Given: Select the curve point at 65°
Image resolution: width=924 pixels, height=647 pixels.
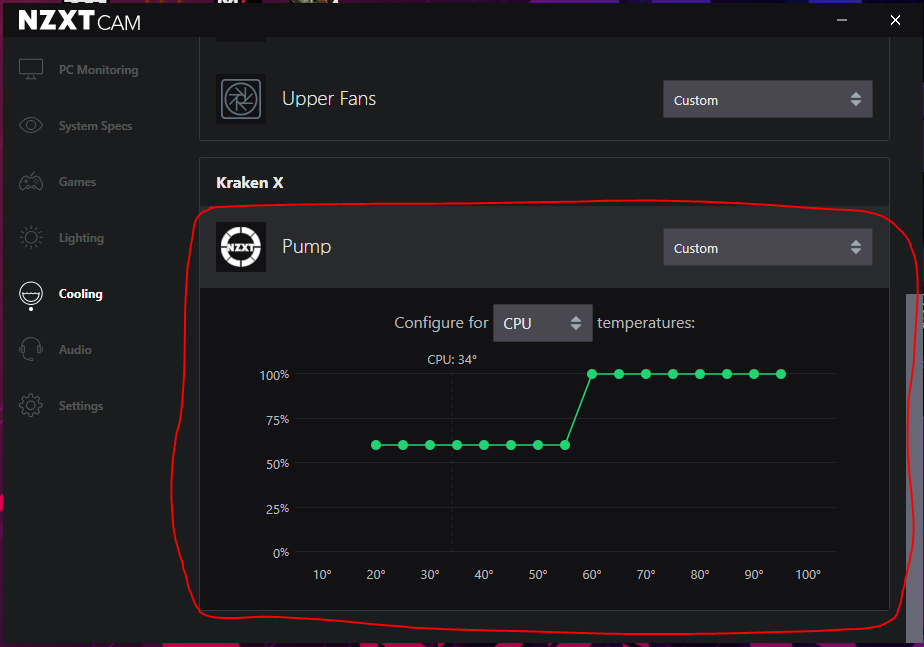Looking at the screenshot, I should 619,374.
